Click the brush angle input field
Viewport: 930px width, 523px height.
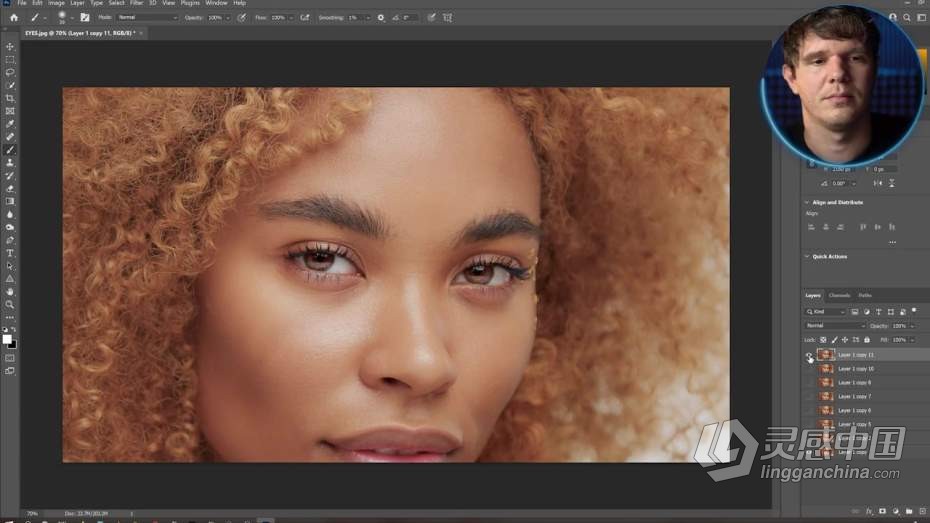[x=409, y=18]
